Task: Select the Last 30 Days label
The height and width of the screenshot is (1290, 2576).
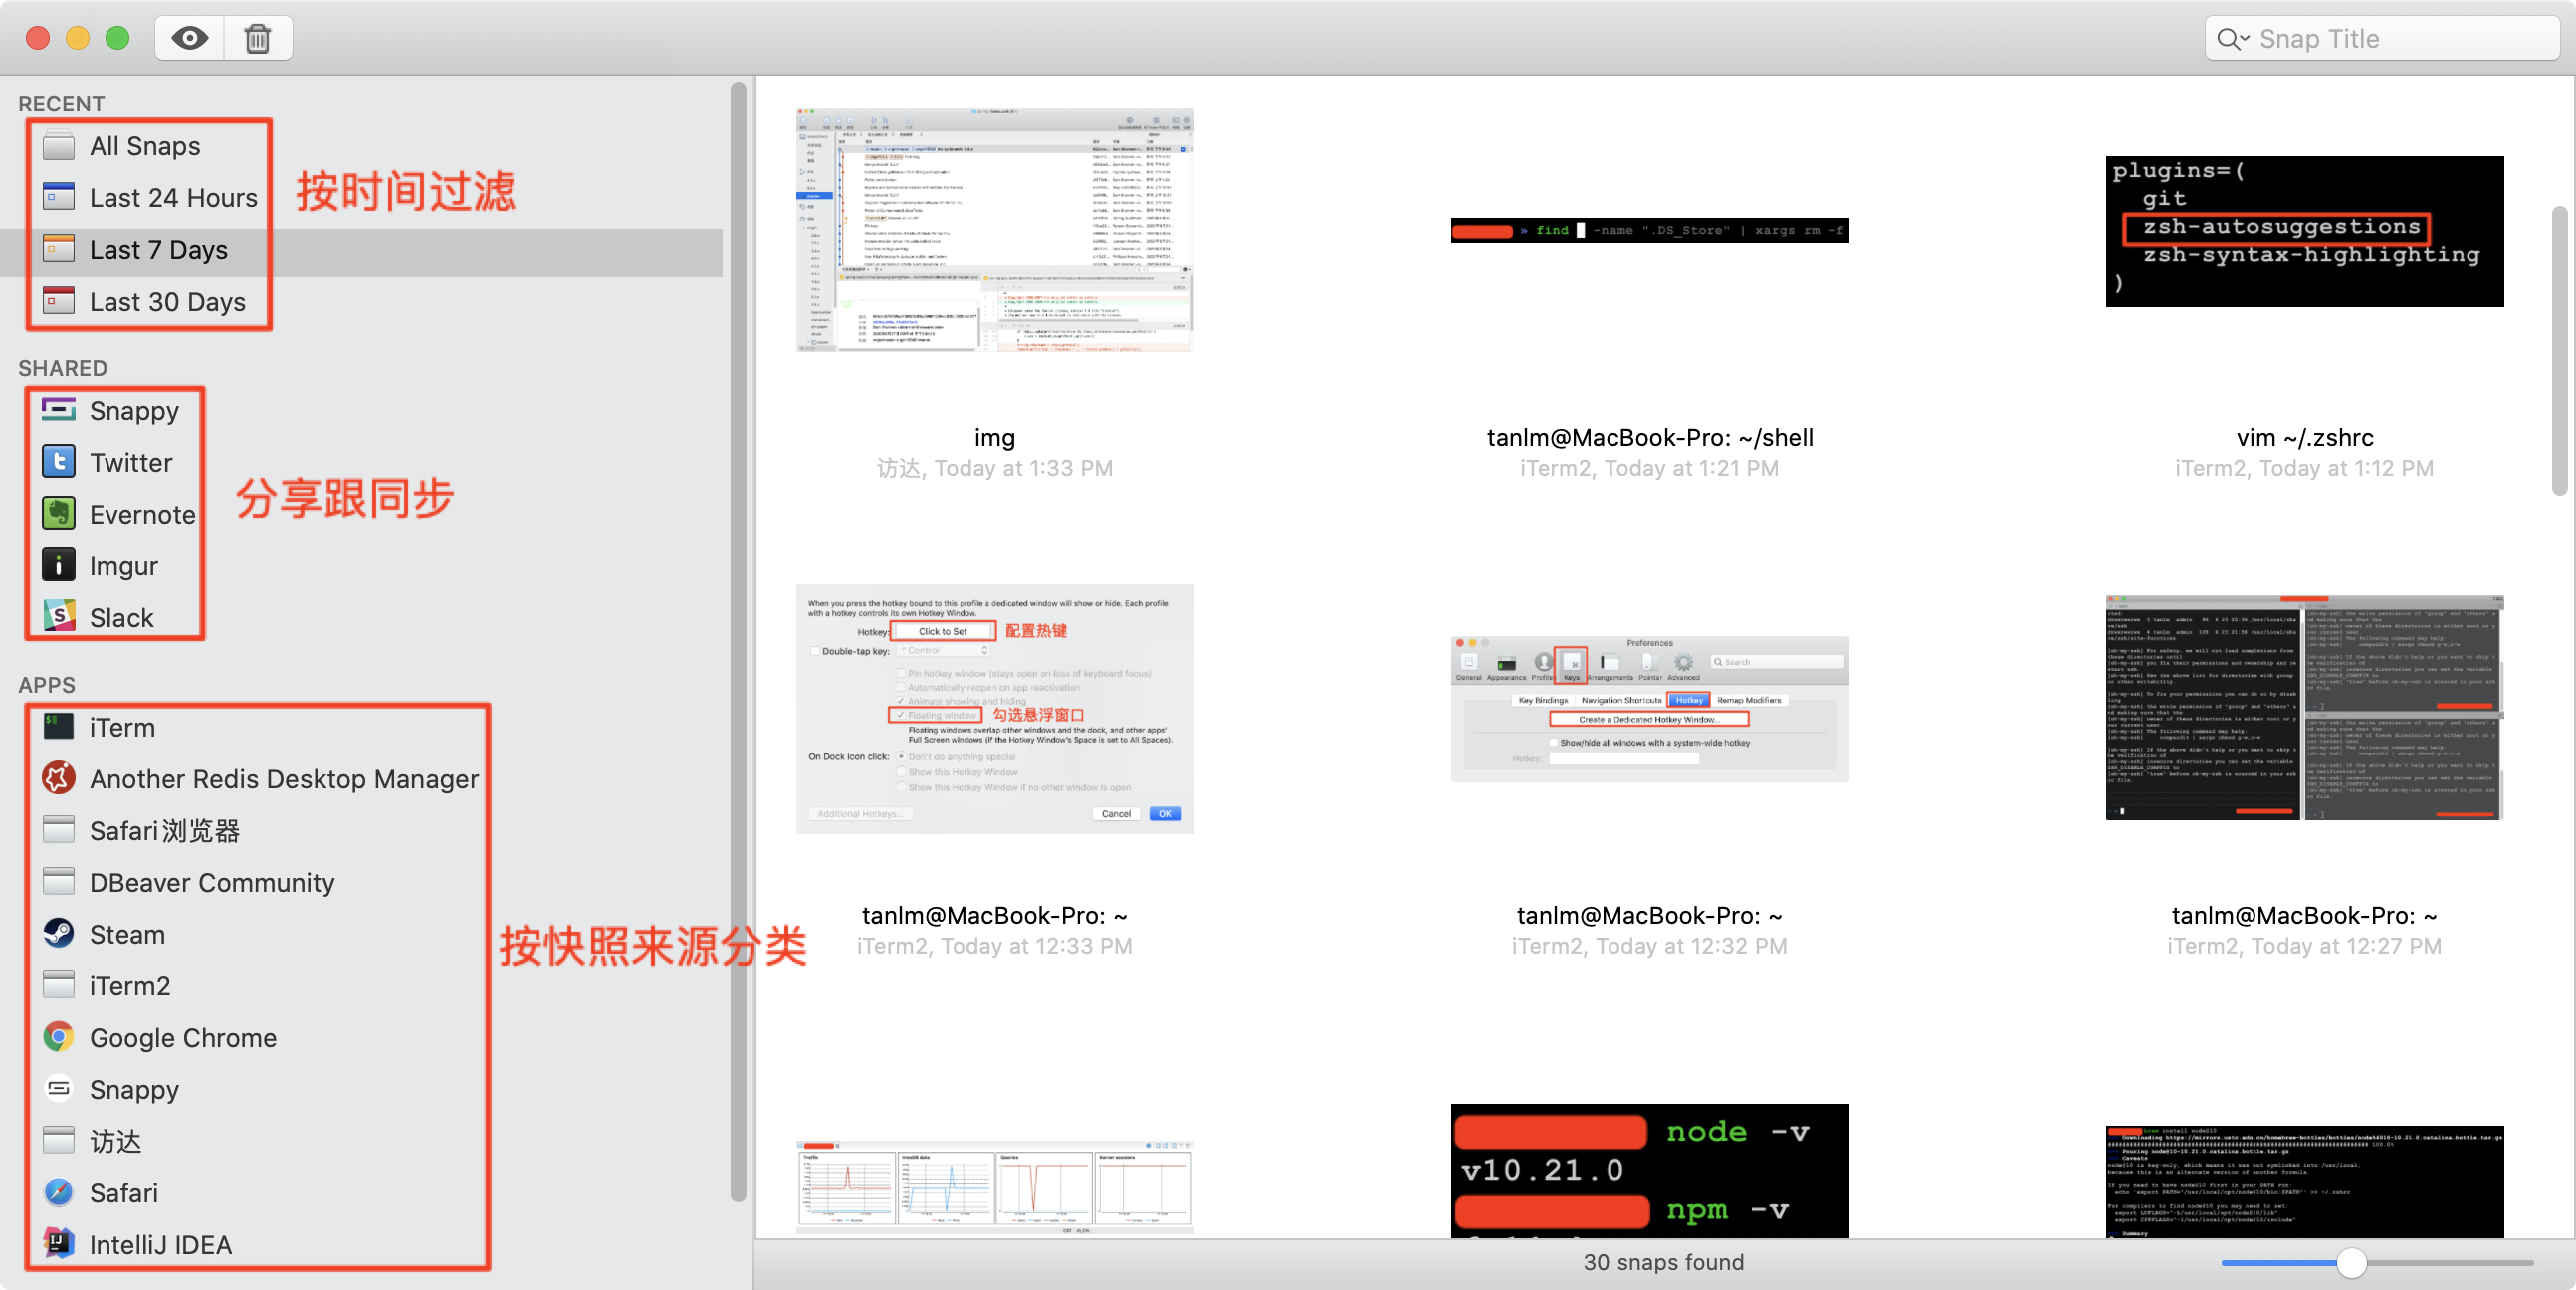Action: [168, 301]
